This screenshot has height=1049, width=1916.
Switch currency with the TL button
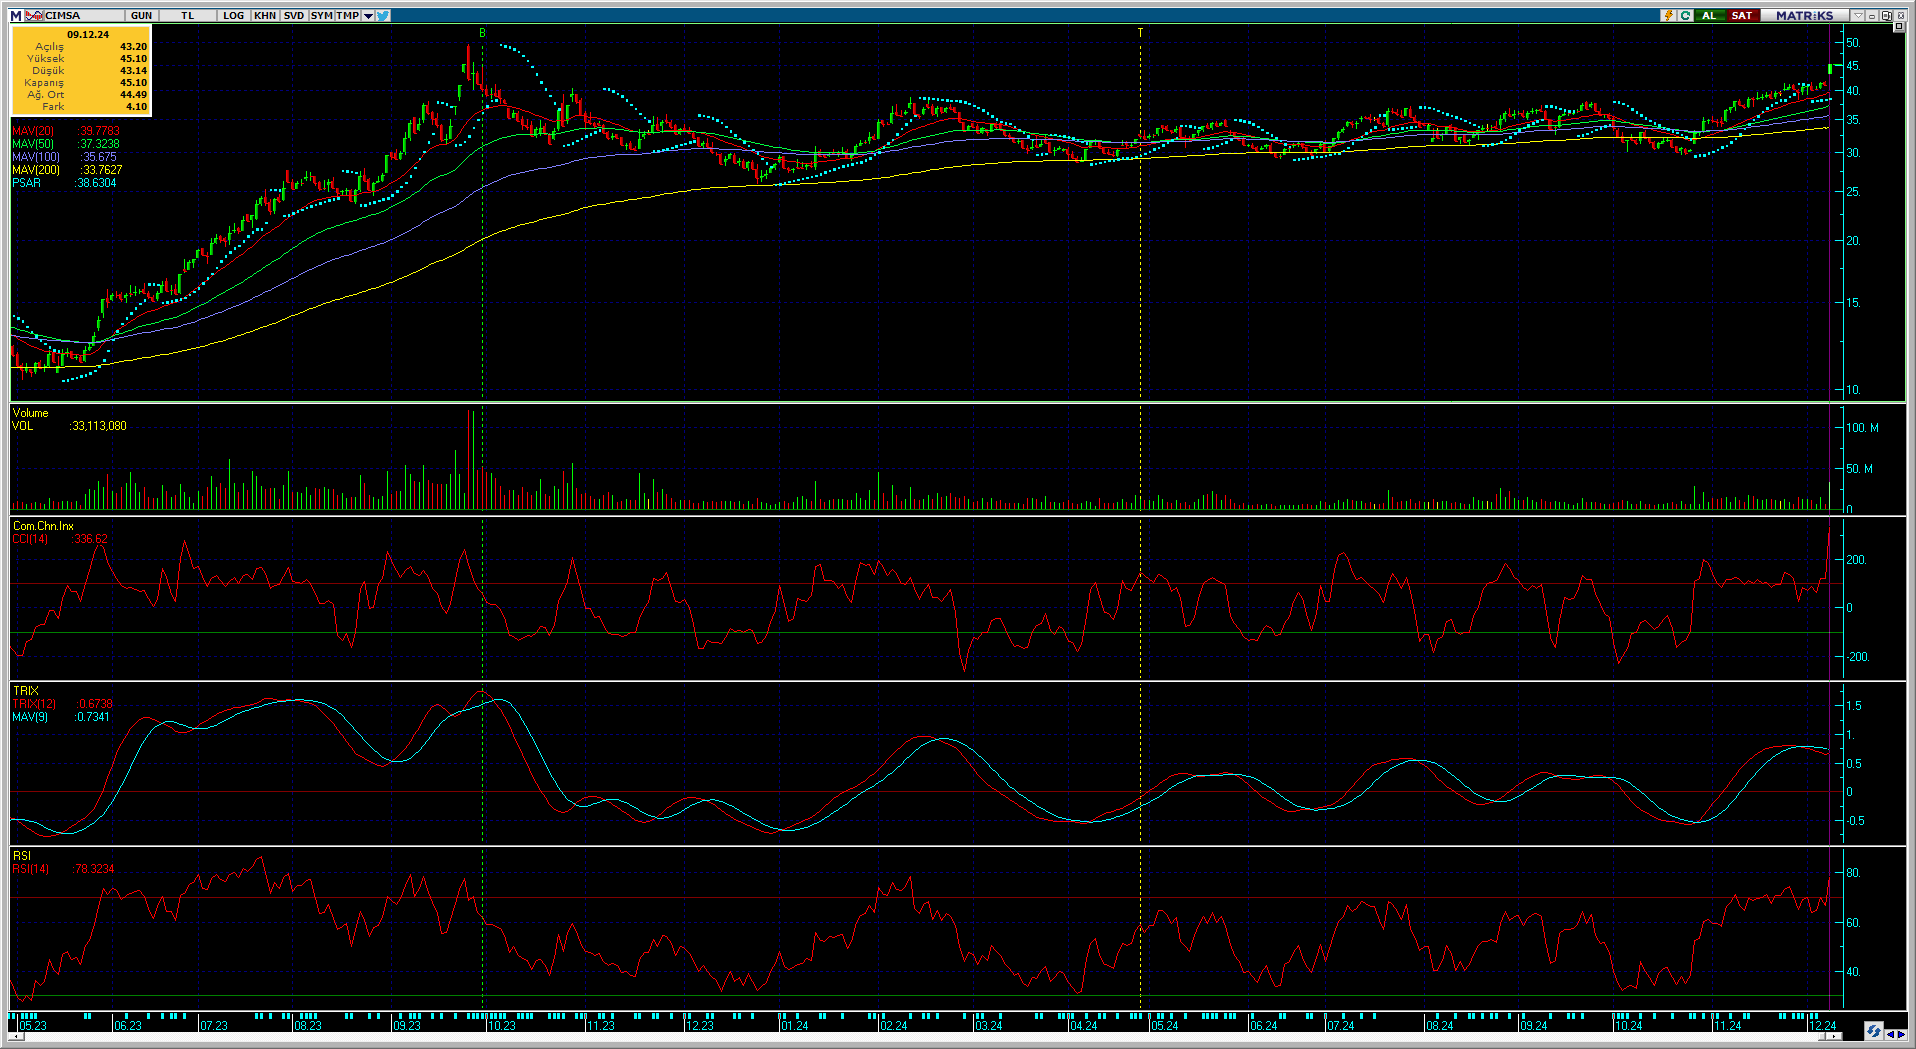click(187, 15)
